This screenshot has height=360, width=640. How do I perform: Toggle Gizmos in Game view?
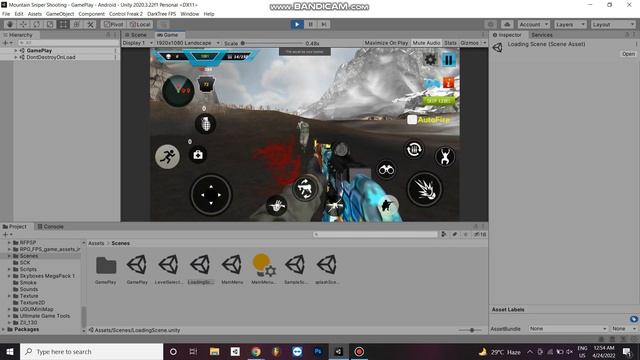click(x=469, y=43)
